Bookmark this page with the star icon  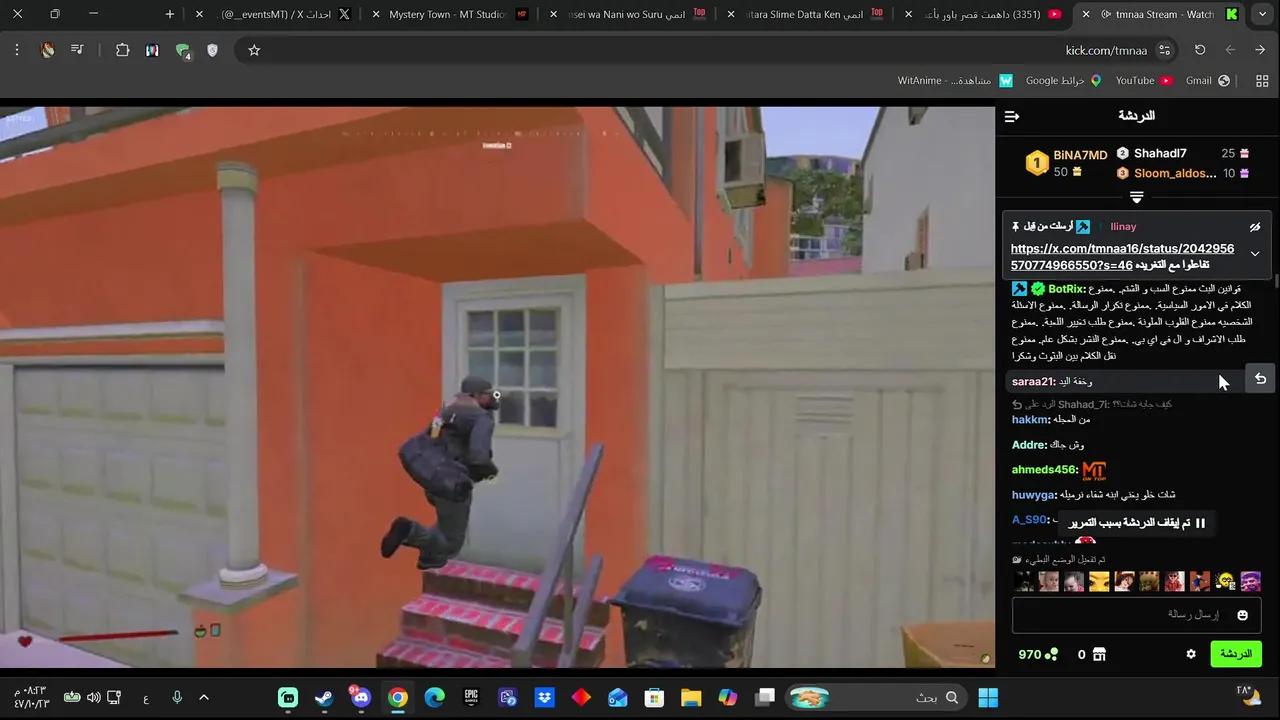tap(254, 50)
